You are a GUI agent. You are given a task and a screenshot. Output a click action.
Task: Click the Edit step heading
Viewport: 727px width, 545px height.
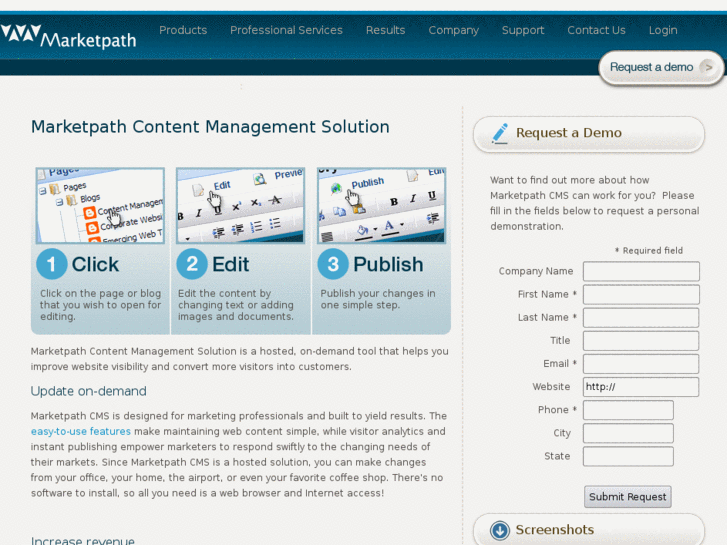[230, 264]
